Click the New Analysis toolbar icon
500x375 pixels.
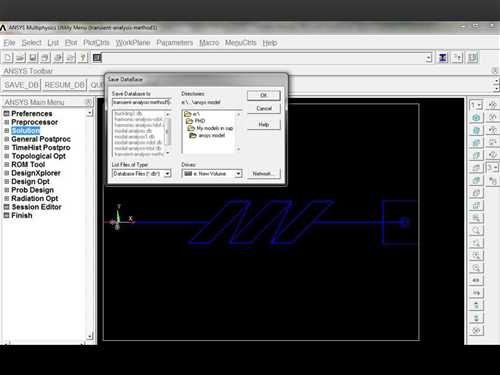tap(8, 58)
